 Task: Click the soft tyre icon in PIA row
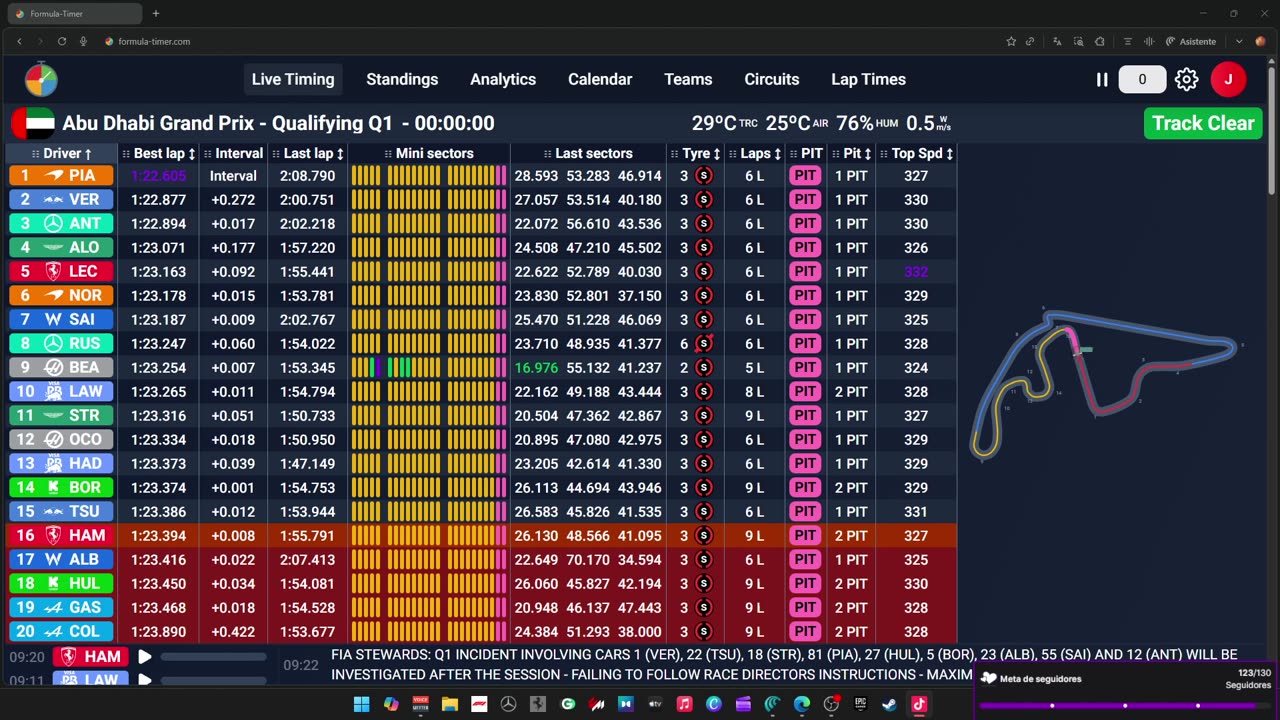[703, 176]
